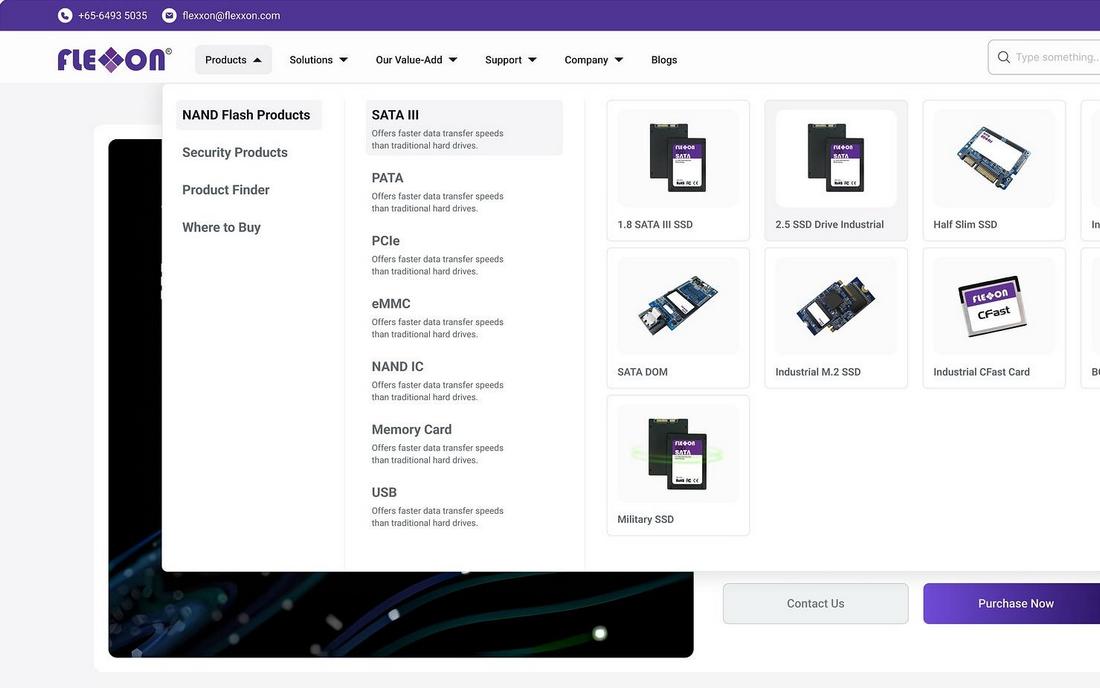This screenshot has width=1100, height=688.
Task: Open the Flexxon logo homepage link
Action: tap(114, 60)
